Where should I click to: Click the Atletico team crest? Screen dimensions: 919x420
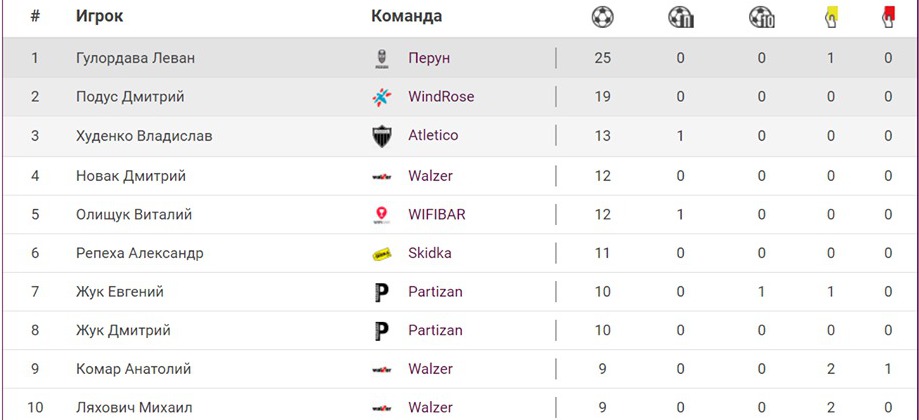point(382,136)
